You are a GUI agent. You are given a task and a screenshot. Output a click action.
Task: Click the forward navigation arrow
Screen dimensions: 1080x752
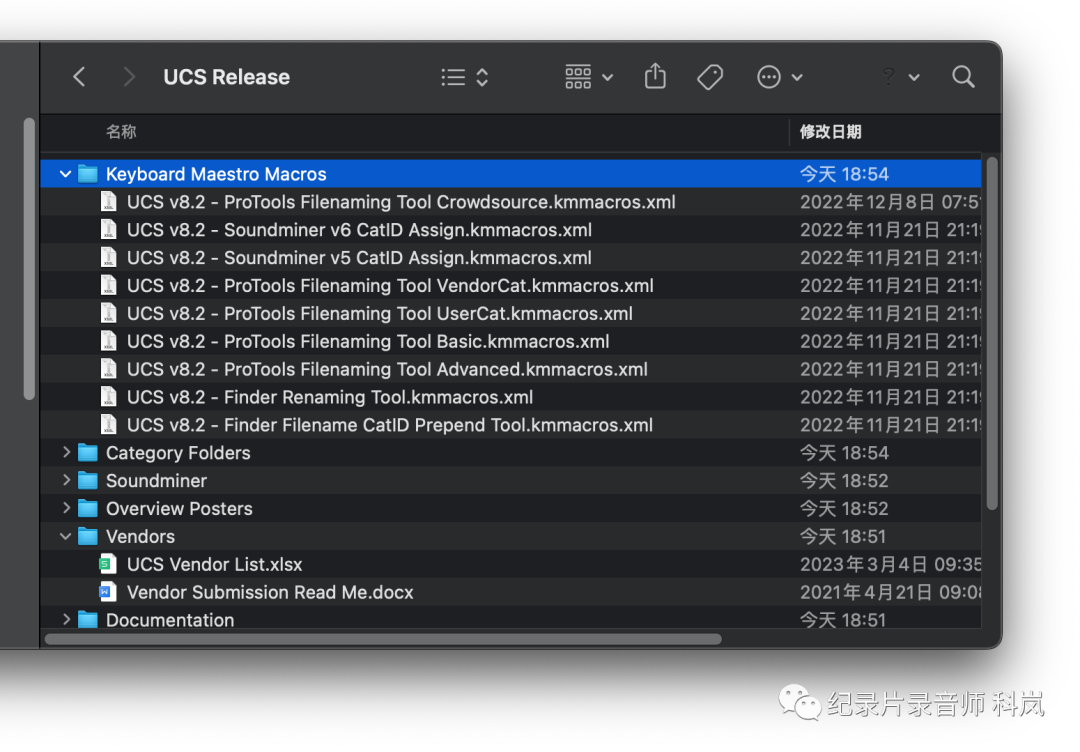(128, 76)
